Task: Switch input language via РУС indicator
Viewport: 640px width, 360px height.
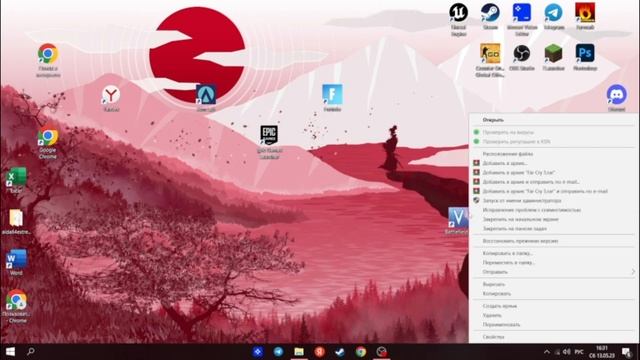Action: pyautogui.click(x=579, y=351)
